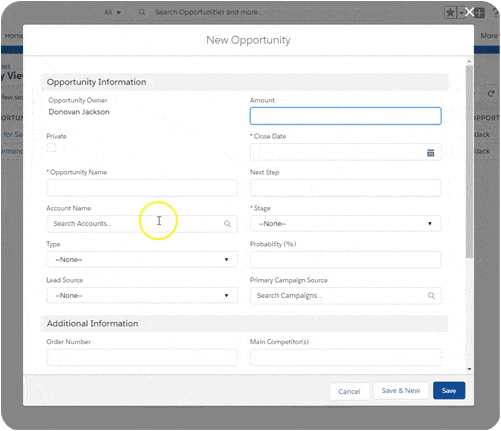This screenshot has width=501, height=431.
Task: Expand the Type dropdown
Action: point(142,260)
